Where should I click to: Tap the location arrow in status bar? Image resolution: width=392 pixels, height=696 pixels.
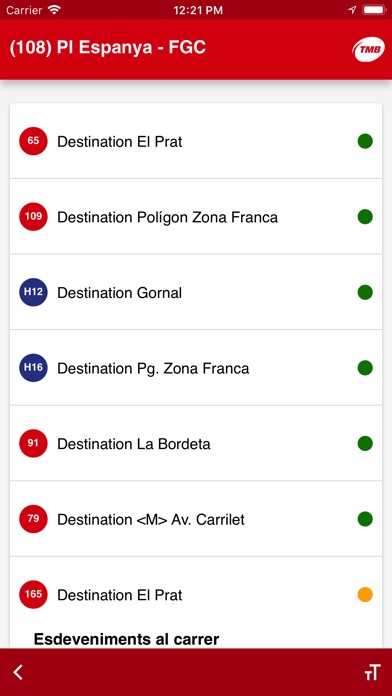coord(352,10)
